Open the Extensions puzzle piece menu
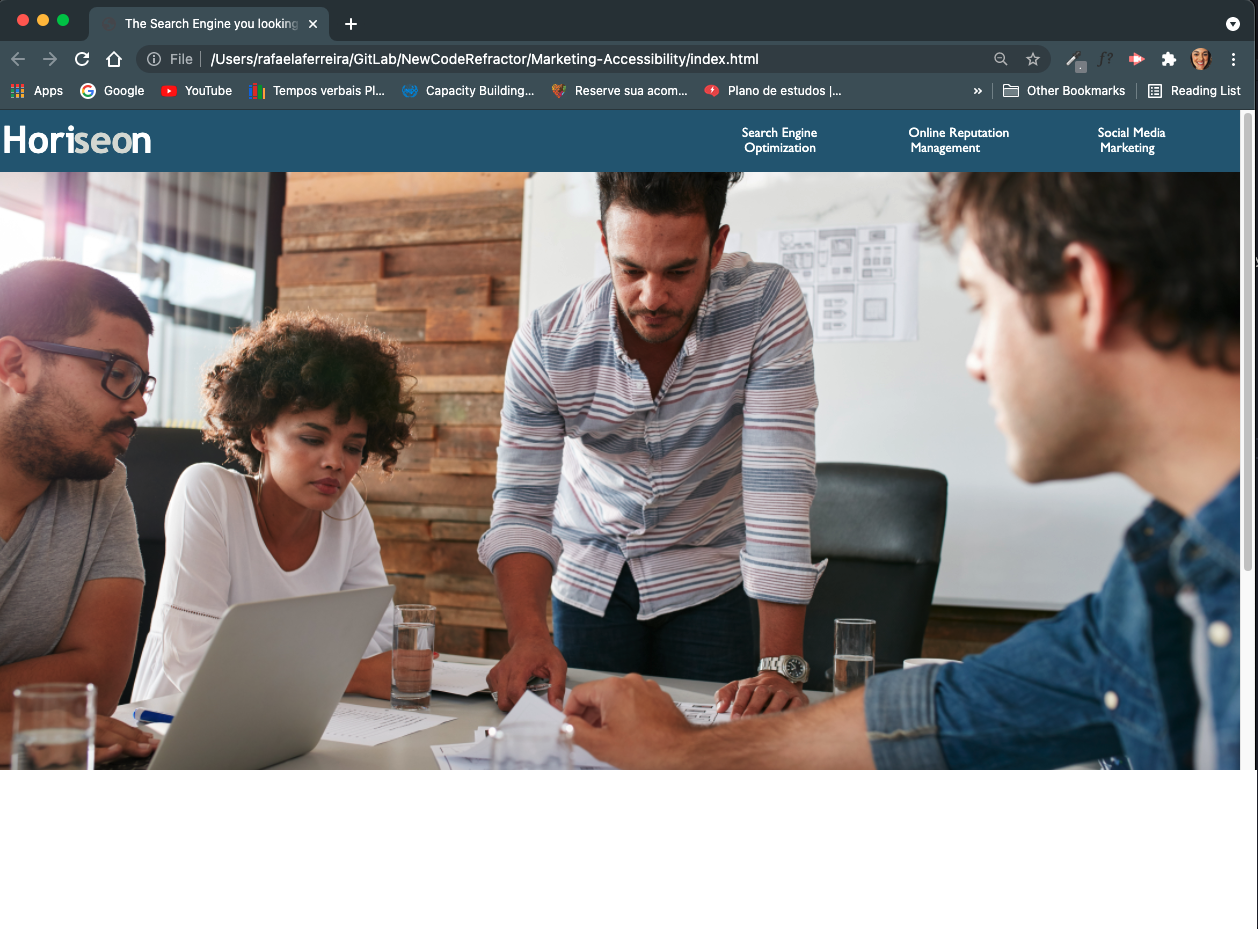The width and height of the screenshot is (1258, 929). (1169, 59)
